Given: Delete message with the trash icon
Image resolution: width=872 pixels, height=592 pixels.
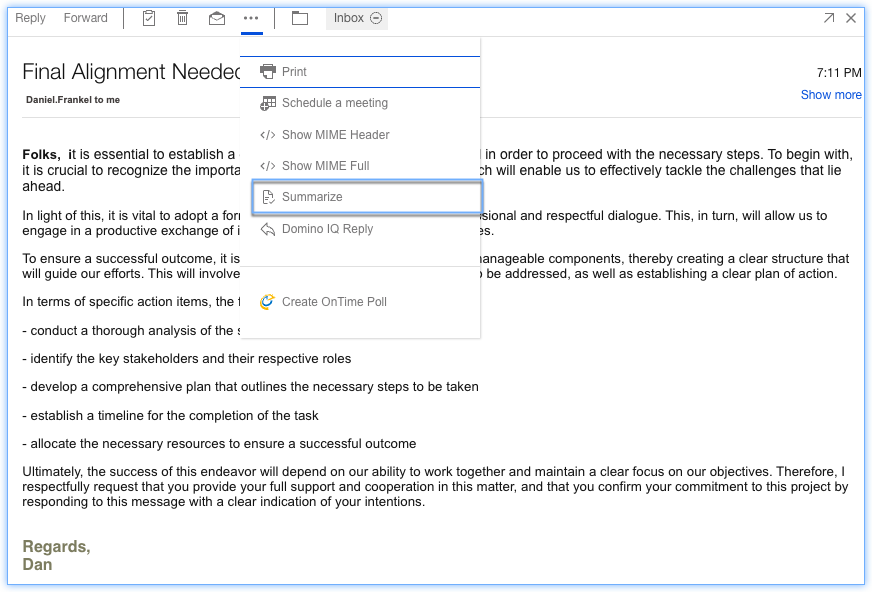Looking at the screenshot, I should pos(182,18).
